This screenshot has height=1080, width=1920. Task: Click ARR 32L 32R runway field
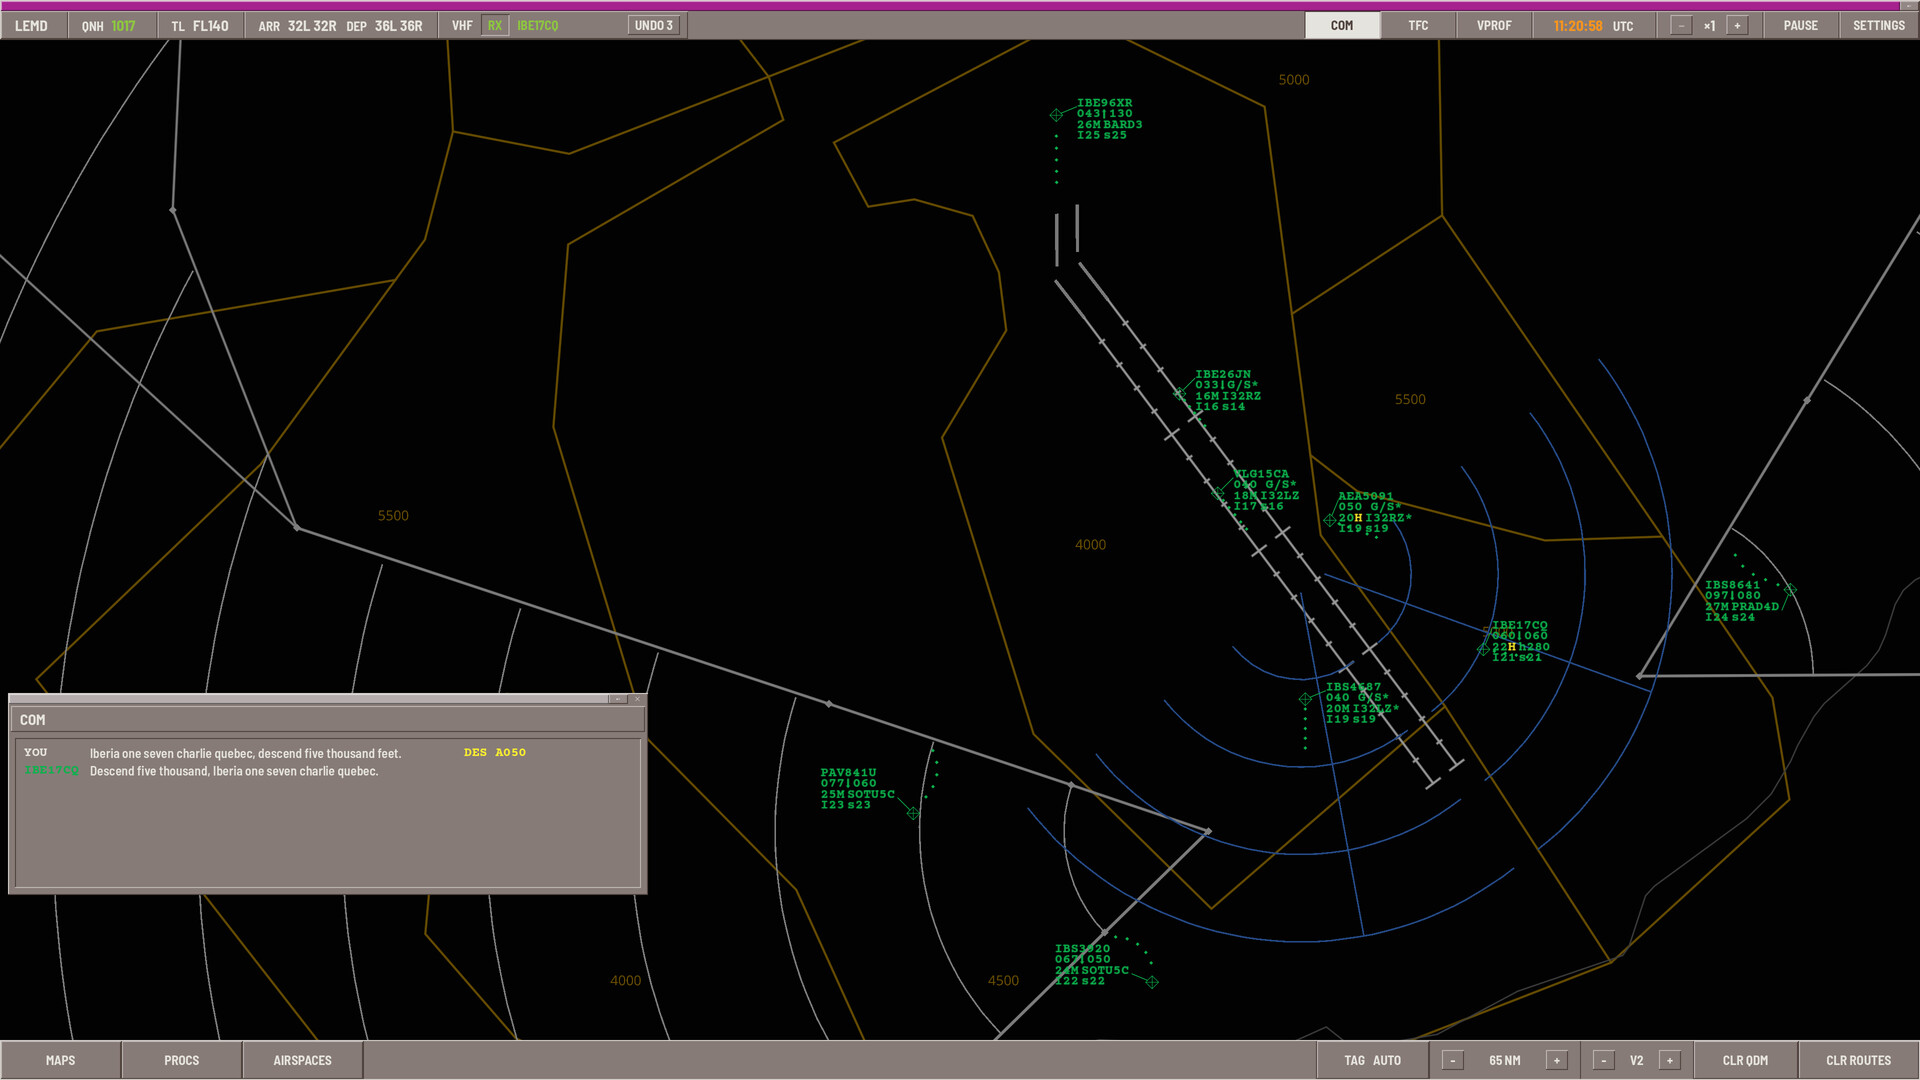[x=297, y=26]
